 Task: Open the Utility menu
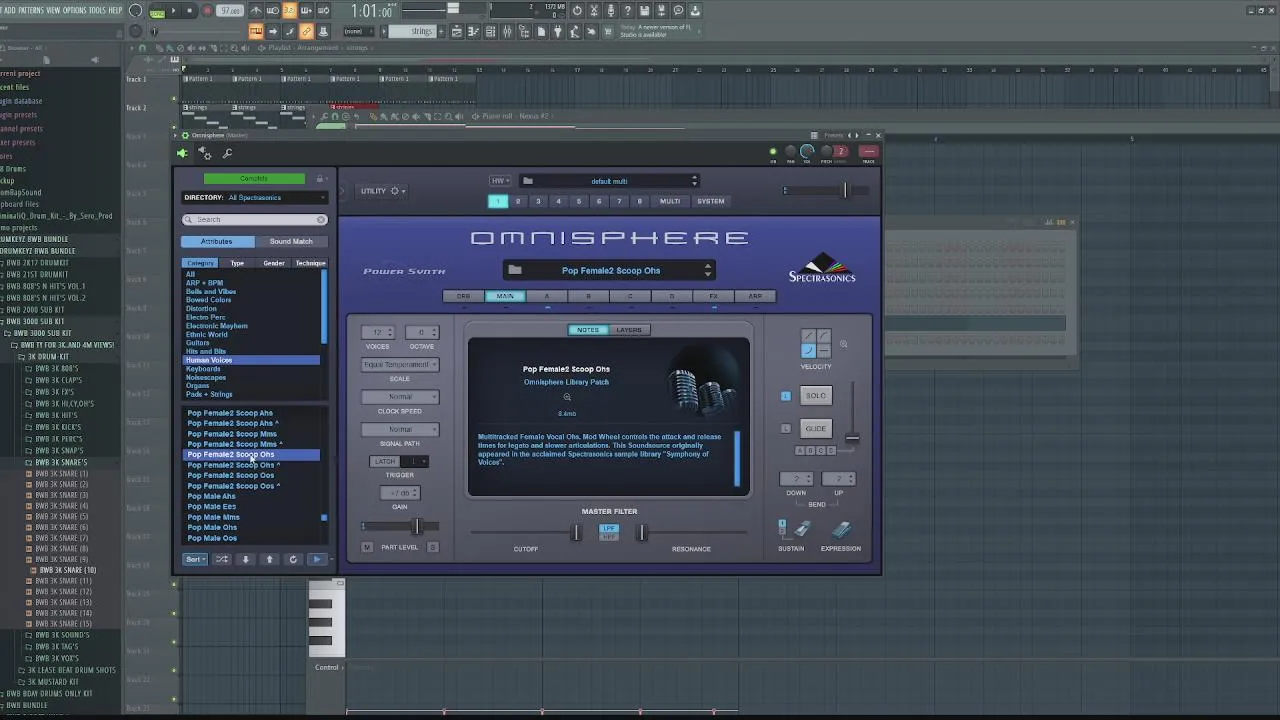[x=382, y=191]
